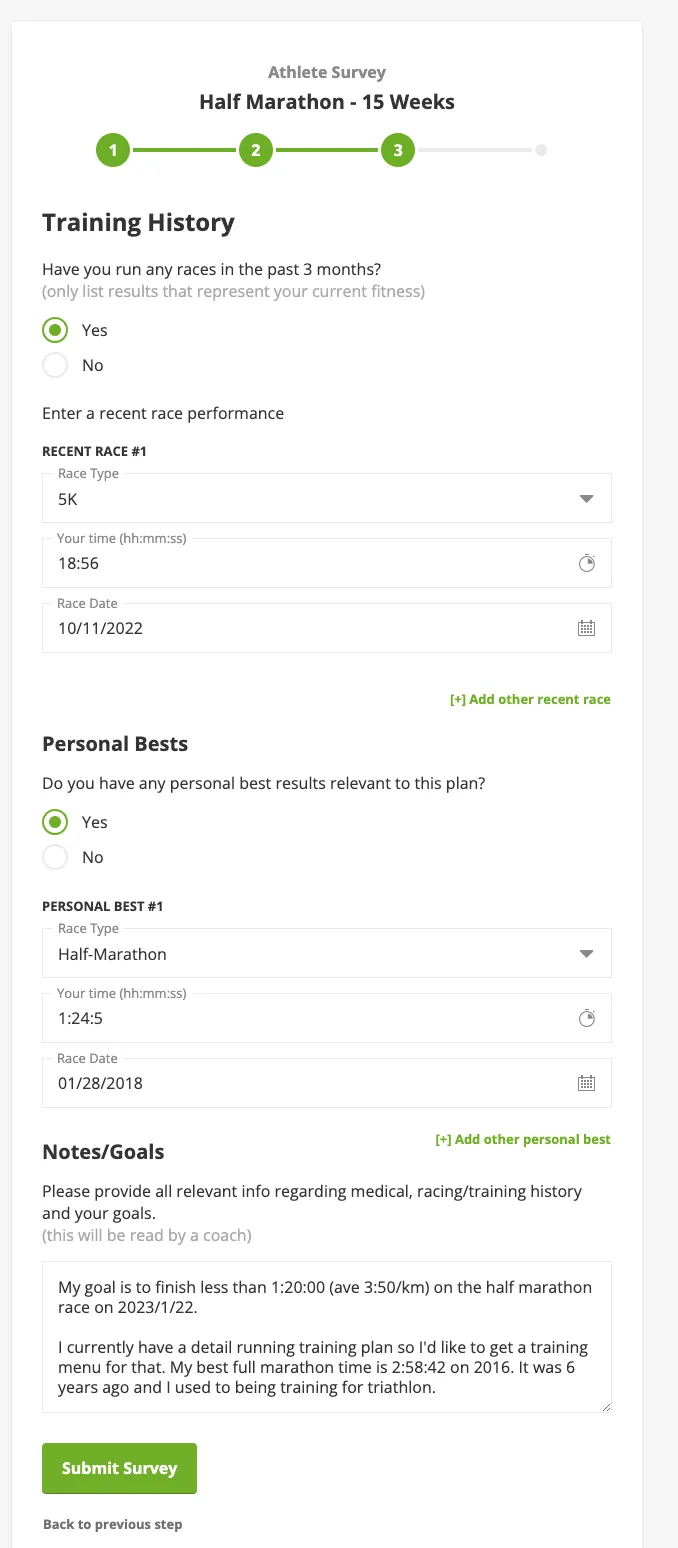Click Add other recent race link
The width and height of the screenshot is (678, 1548).
pyautogui.click(x=530, y=699)
